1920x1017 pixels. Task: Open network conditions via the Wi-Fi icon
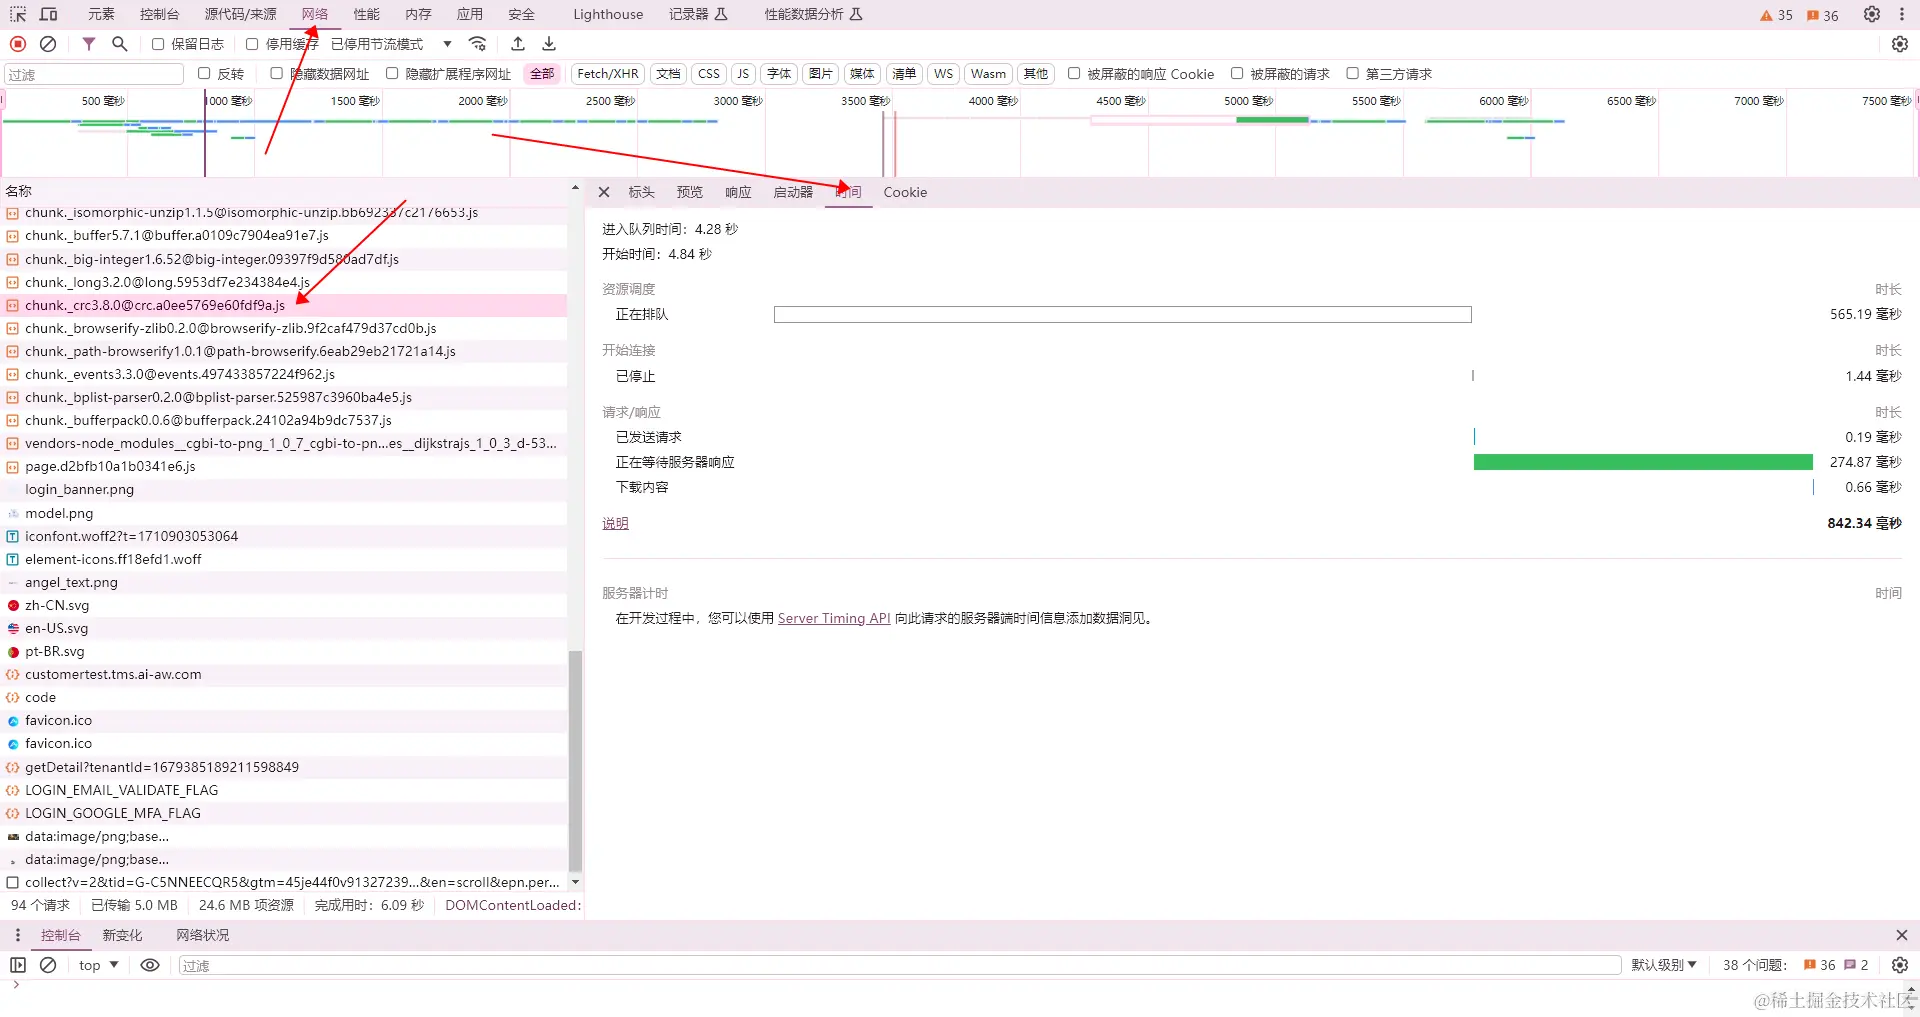(478, 44)
